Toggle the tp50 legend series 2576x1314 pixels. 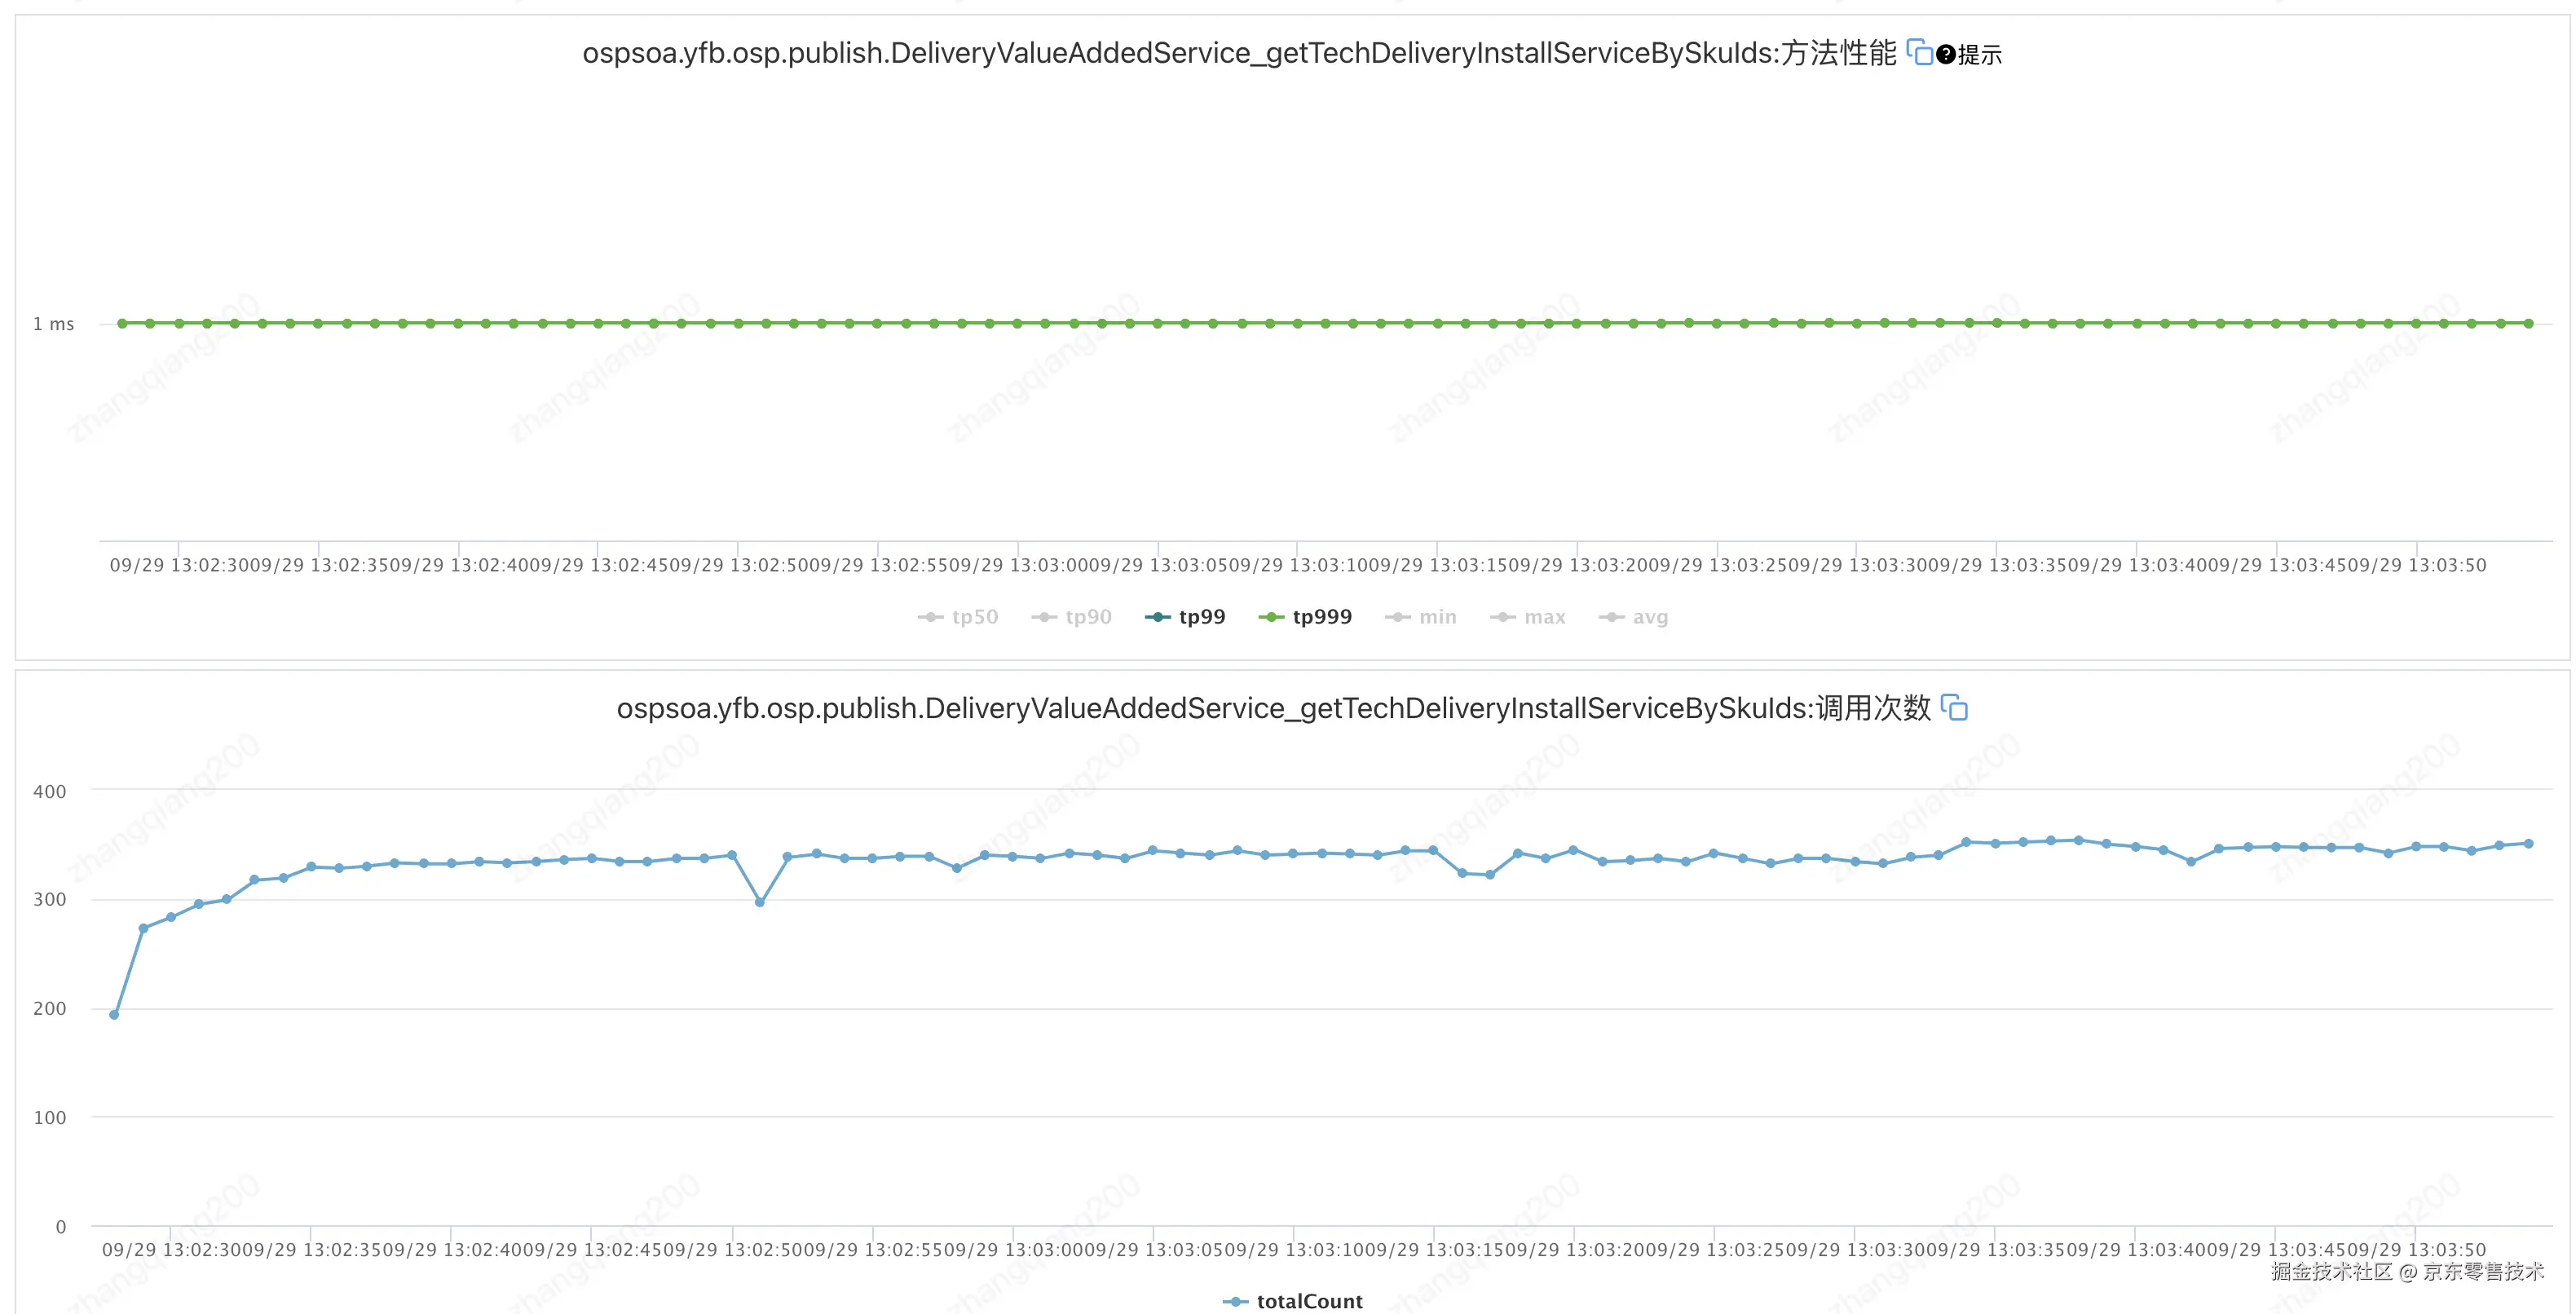[973, 617]
